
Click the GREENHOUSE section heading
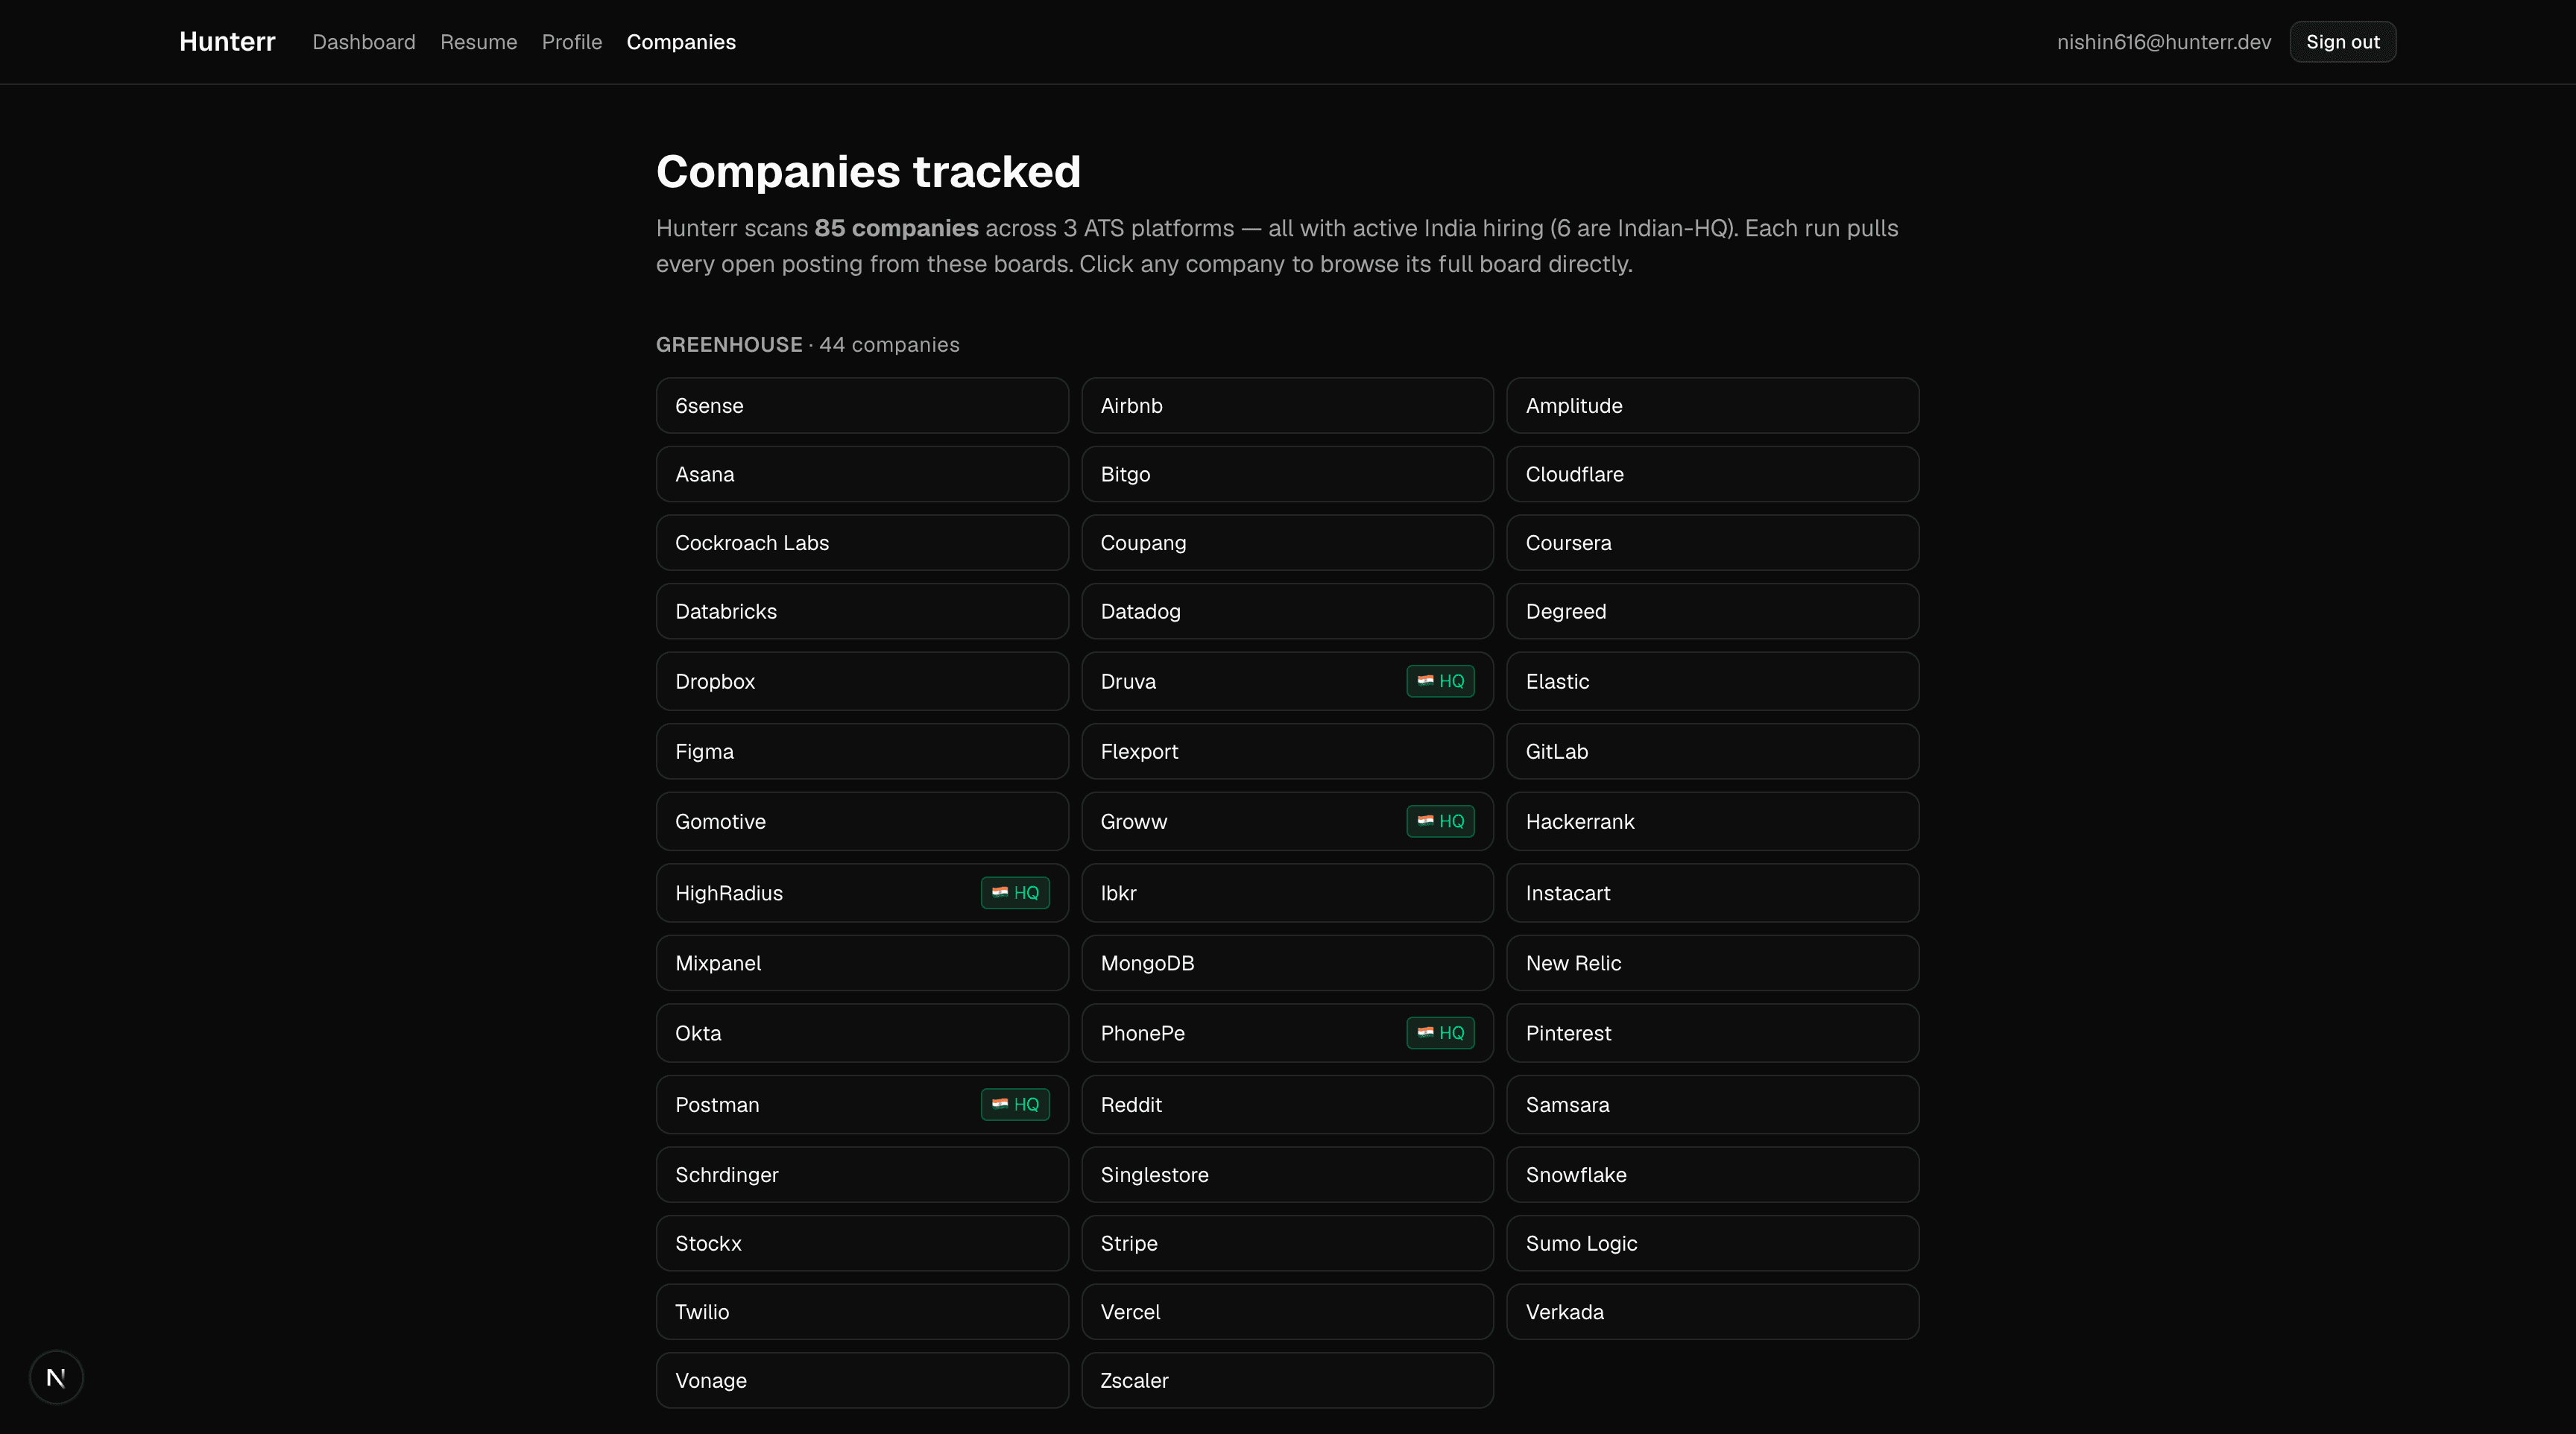click(x=729, y=344)
